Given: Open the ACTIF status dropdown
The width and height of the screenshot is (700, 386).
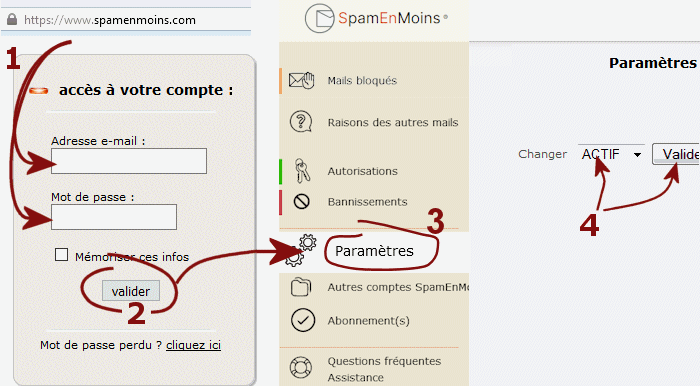Looking at the screenshot, I should tap(611, 154).
